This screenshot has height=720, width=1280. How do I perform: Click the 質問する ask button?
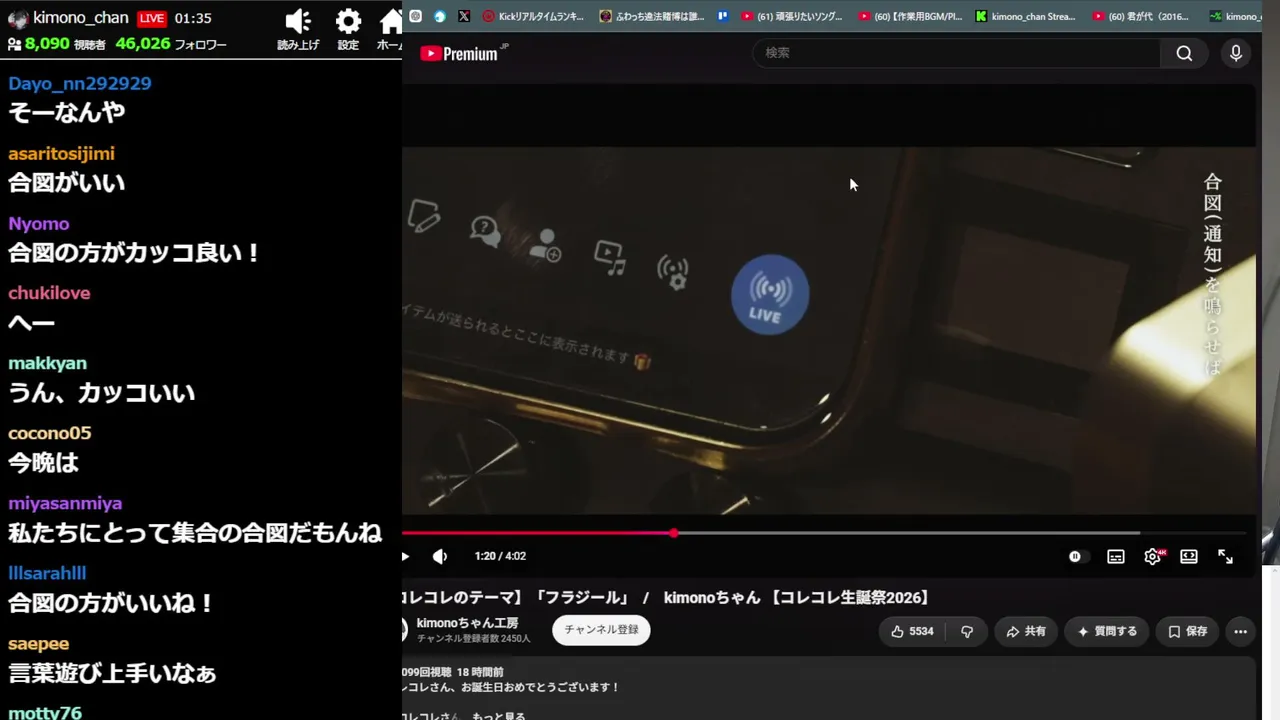pyautogui.click(x=1107, y=631)
